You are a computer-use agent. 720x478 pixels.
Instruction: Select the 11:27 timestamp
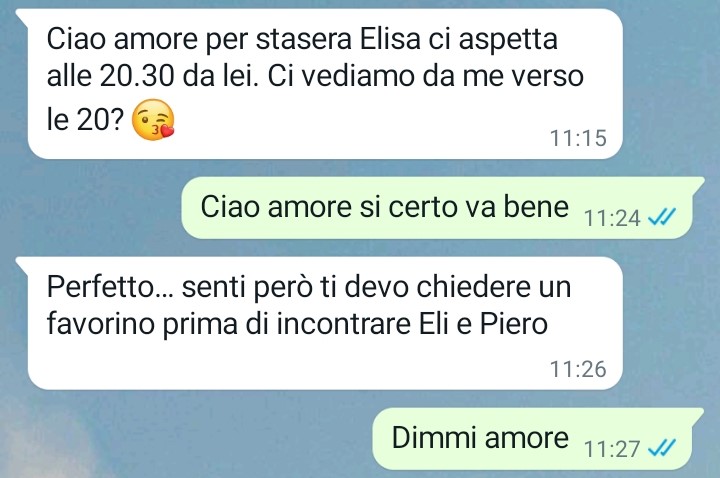click(x=612, y=449)
